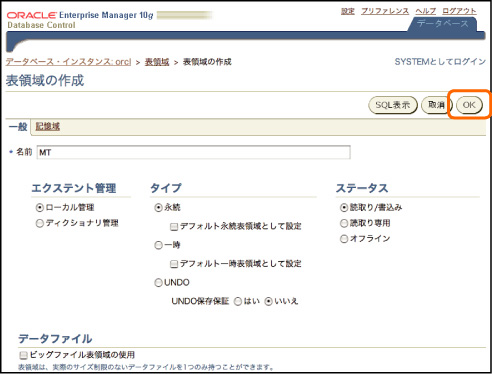Screen dimensions: 492x374
Task: Click the SQL表示 button
Action: coord(393,105)
